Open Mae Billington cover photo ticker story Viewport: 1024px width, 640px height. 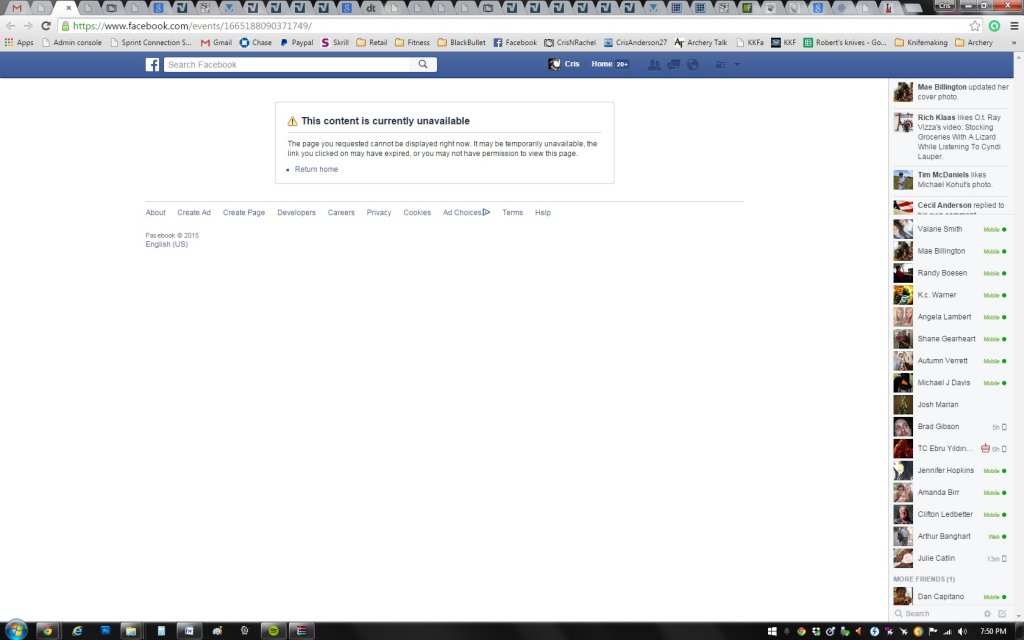951,91
